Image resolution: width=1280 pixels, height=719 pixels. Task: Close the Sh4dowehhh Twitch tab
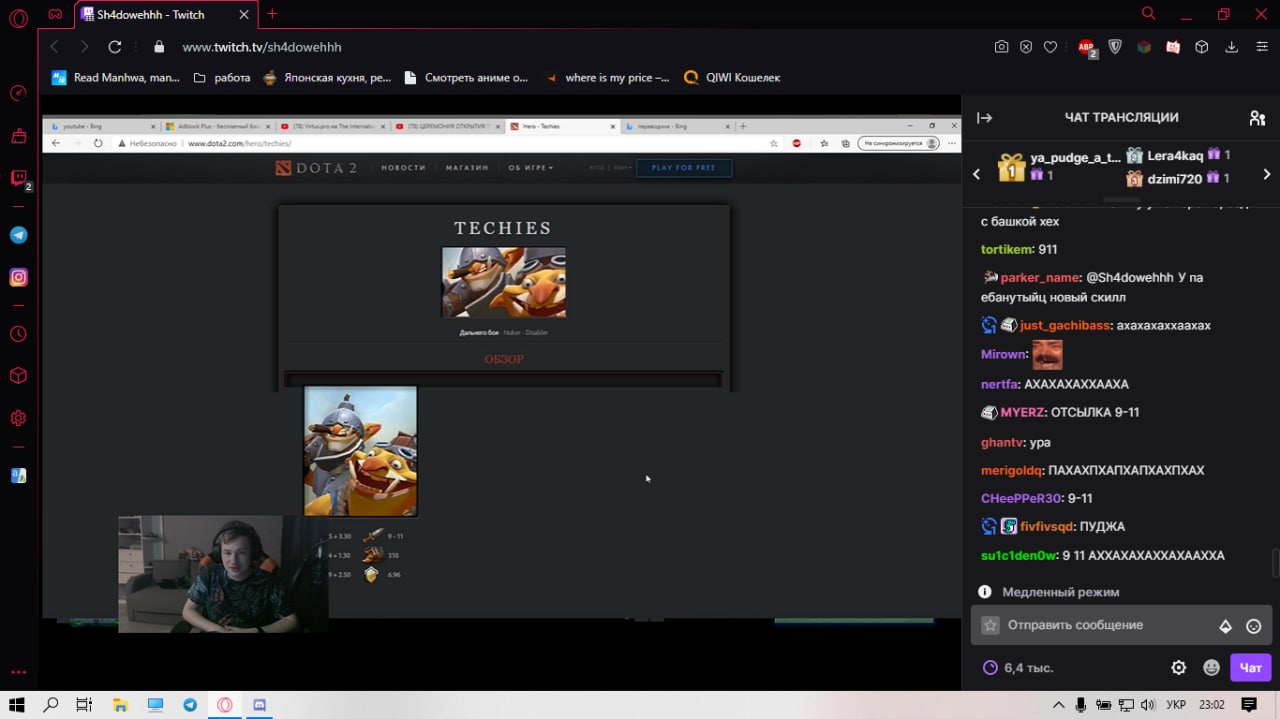[244, 15]
